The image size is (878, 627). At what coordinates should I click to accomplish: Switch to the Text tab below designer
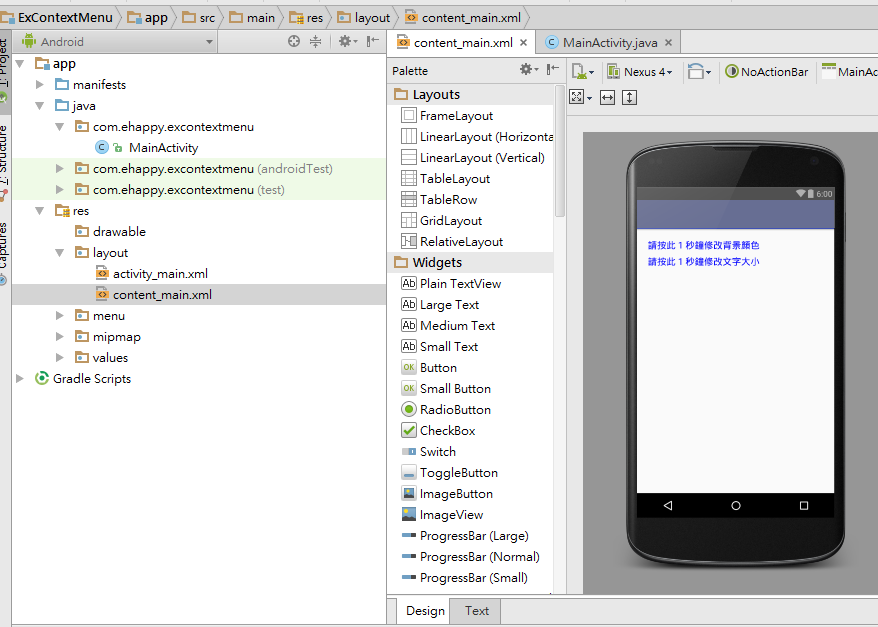click(x=476, y=611)
